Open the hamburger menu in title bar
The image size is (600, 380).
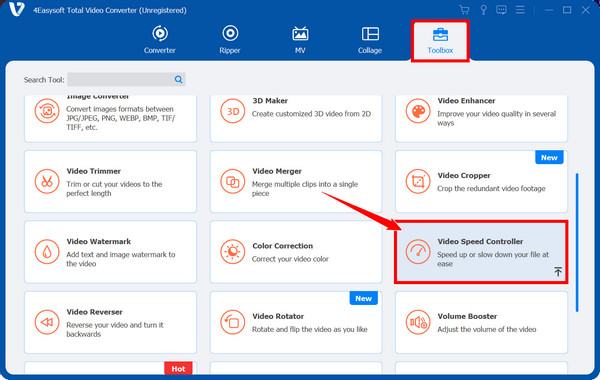[x=520, y=10]
